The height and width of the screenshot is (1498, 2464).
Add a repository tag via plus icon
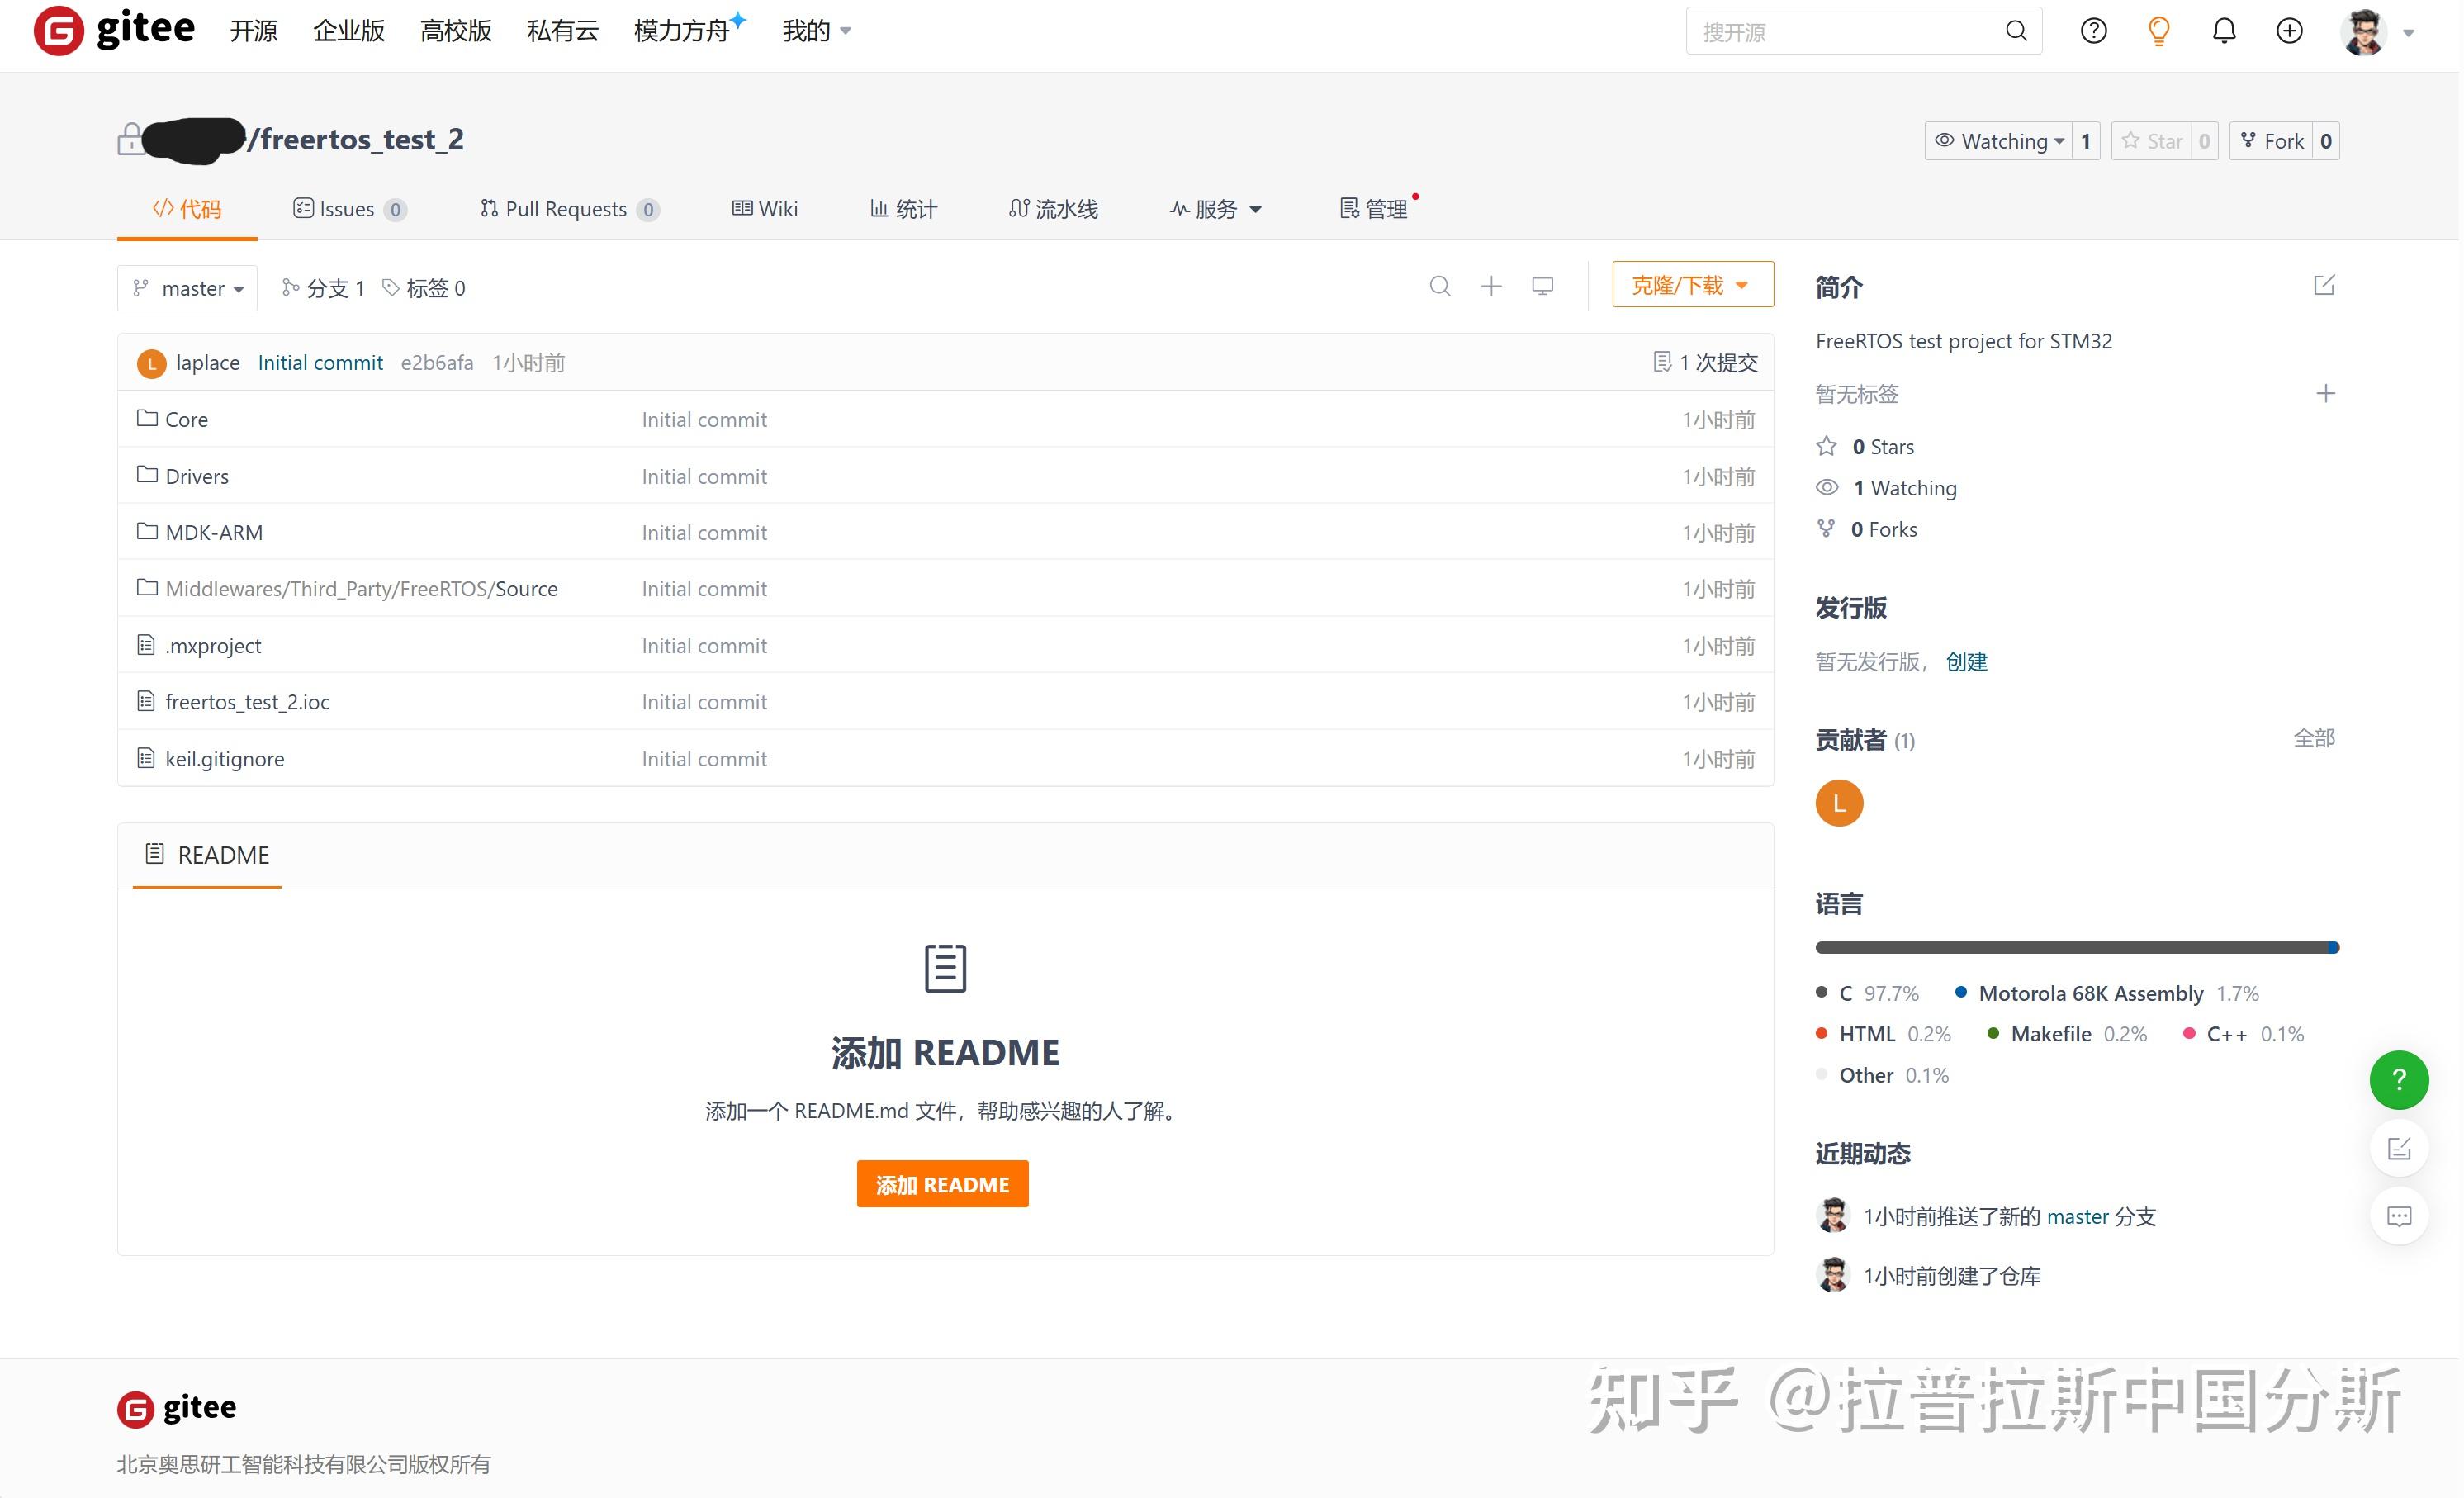click(x=2326, y=394)
